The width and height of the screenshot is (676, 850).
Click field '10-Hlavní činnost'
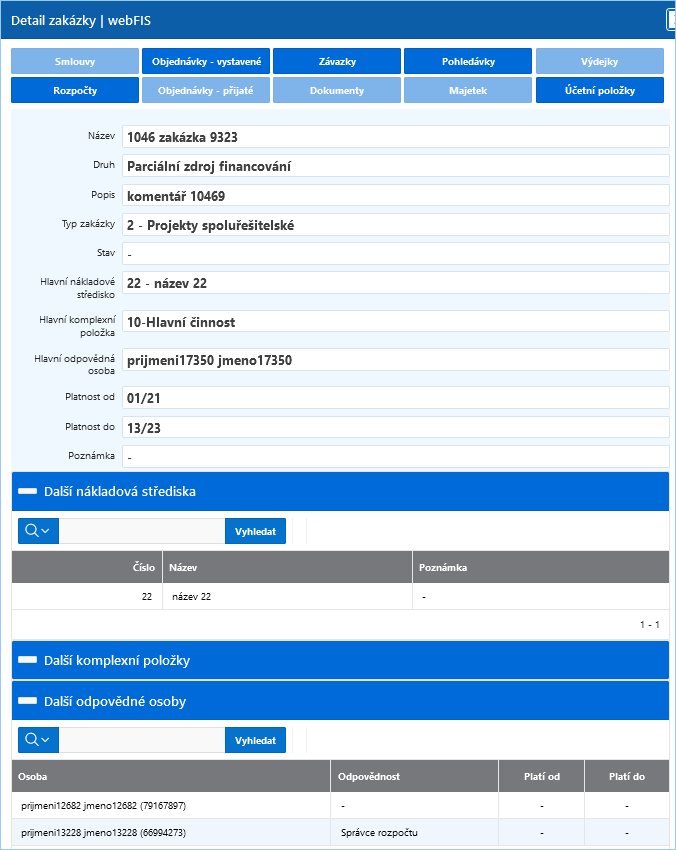(x=396, y=321)
